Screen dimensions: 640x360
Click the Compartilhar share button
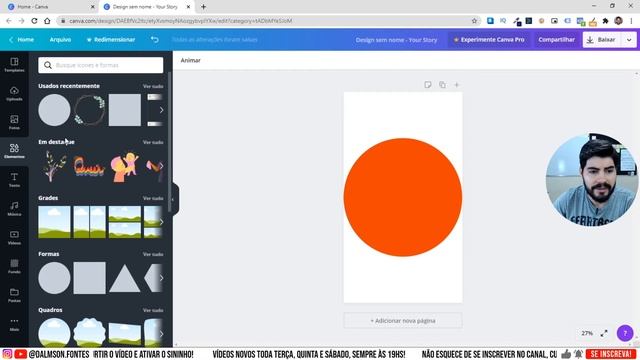tap(556, 40)
